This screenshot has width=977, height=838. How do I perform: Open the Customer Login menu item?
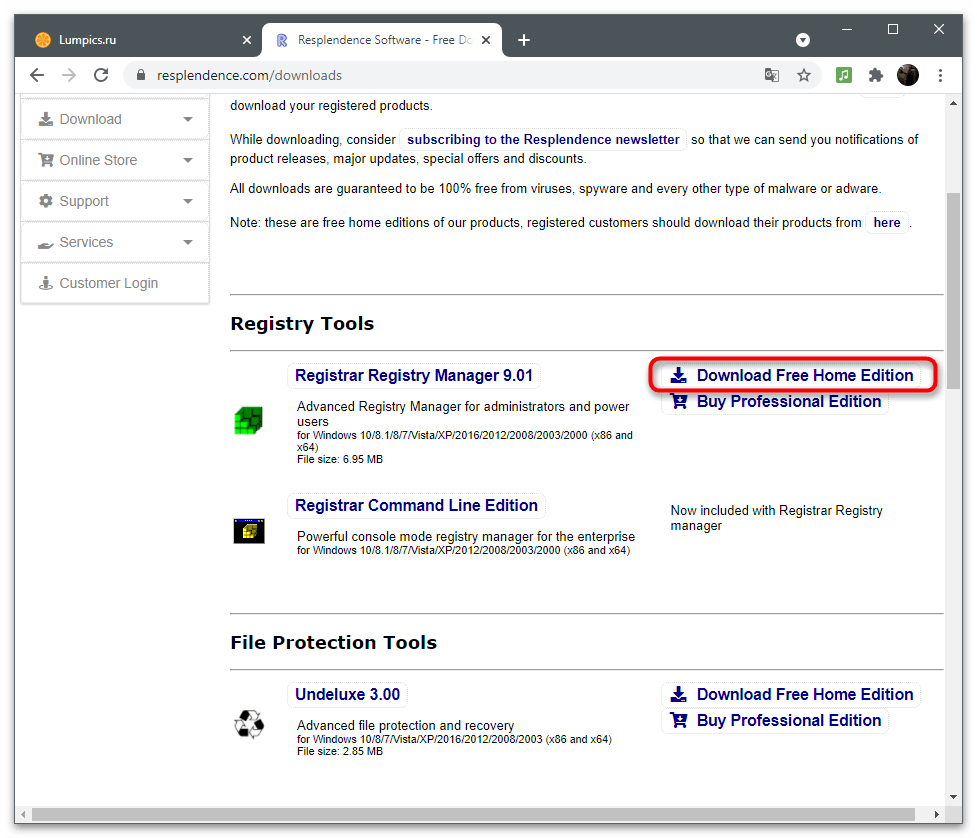pos(115,283)
